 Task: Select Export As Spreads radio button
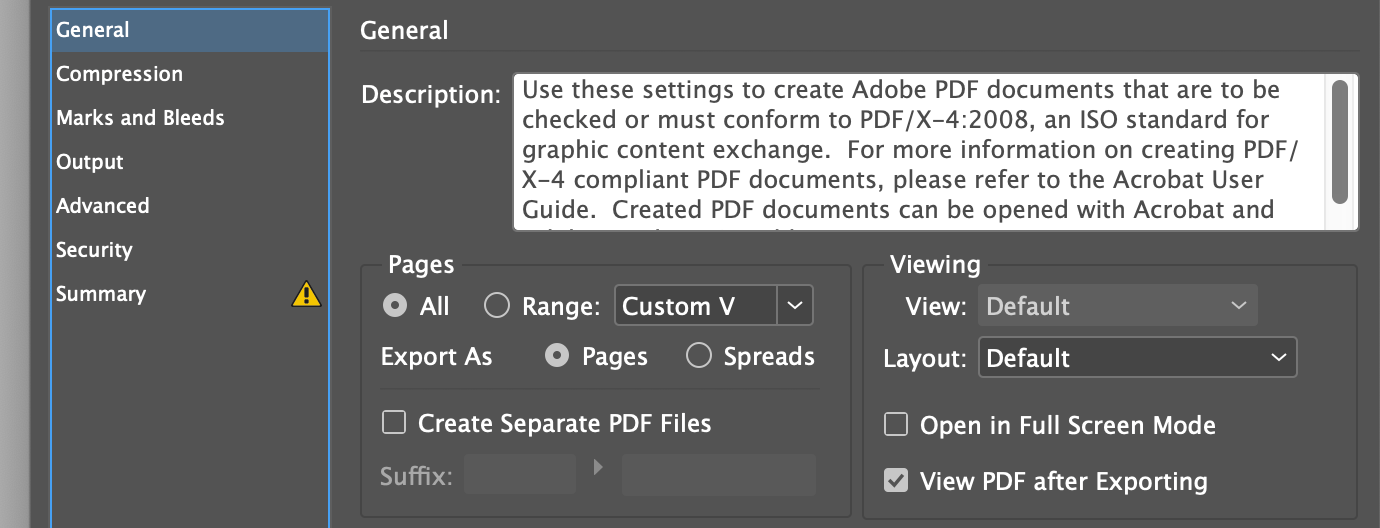click(698, 356)
